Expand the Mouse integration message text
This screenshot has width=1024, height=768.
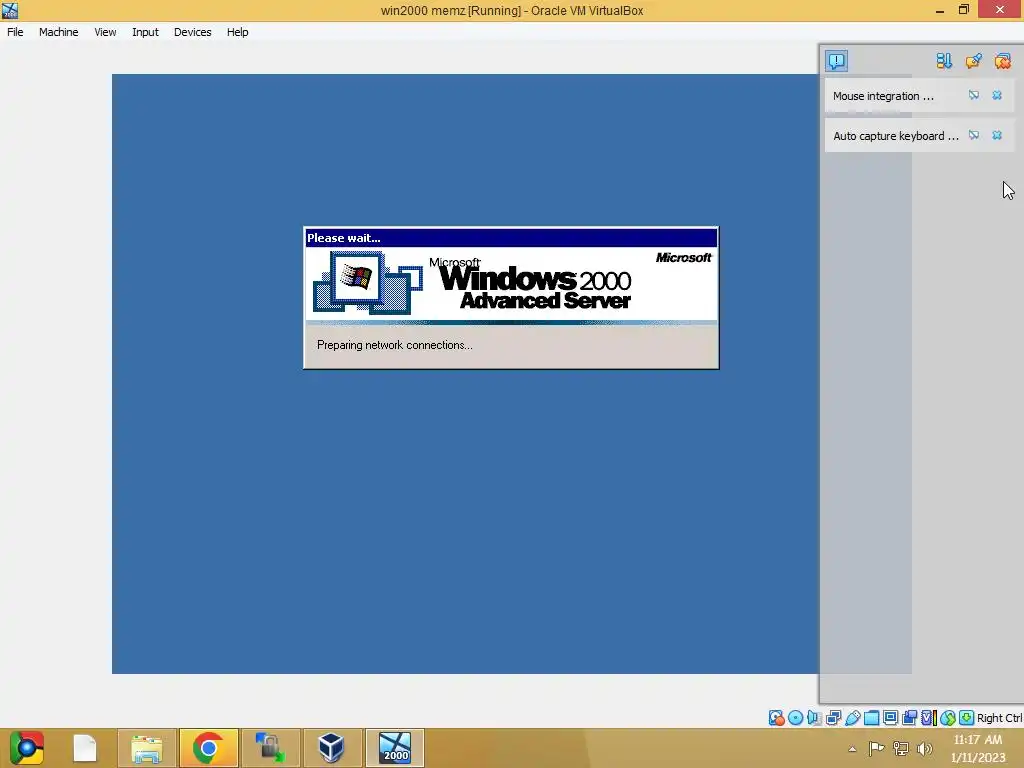tap(883, 96)
